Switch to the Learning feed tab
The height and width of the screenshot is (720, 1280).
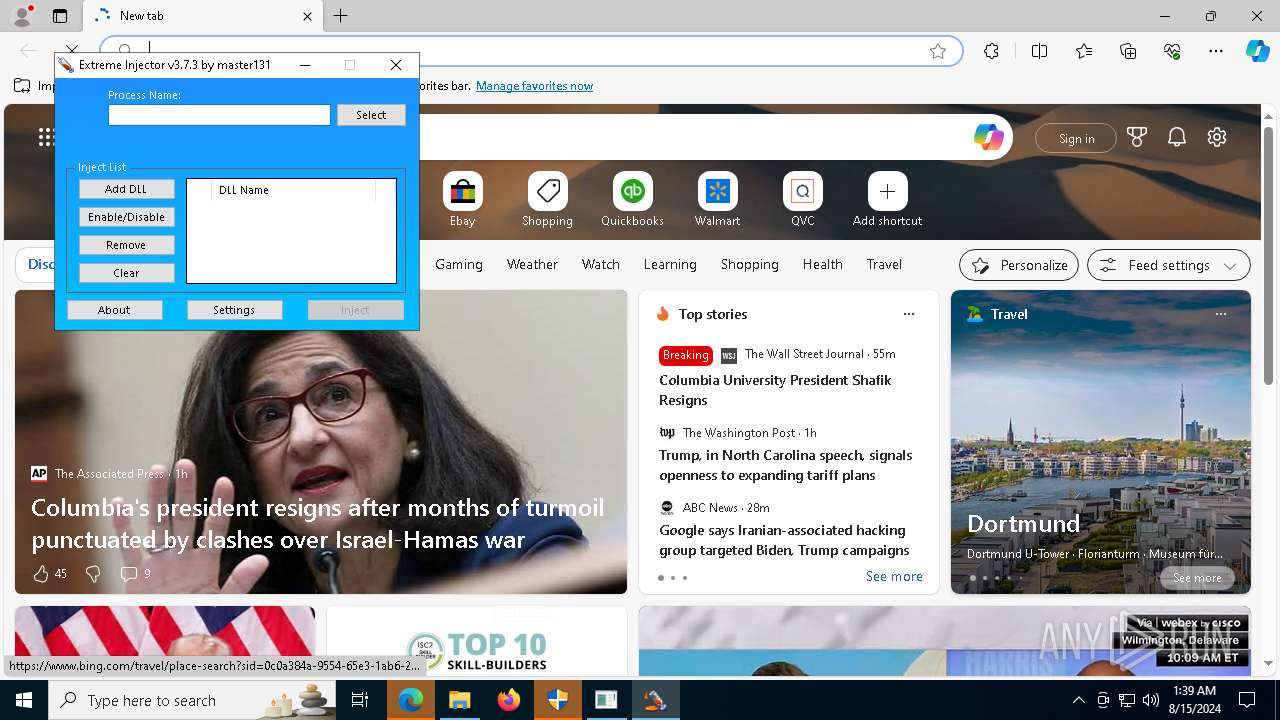[670, 265]
